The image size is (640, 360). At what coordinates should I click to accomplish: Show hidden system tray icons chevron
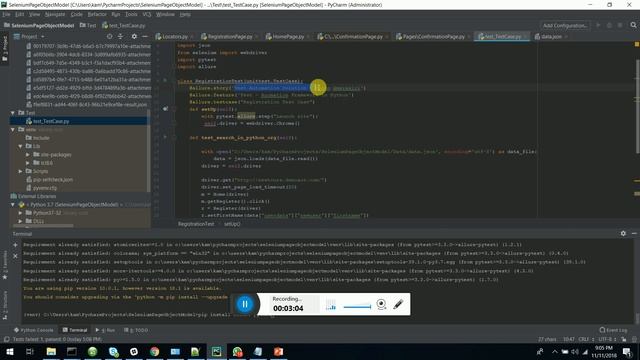555,351
